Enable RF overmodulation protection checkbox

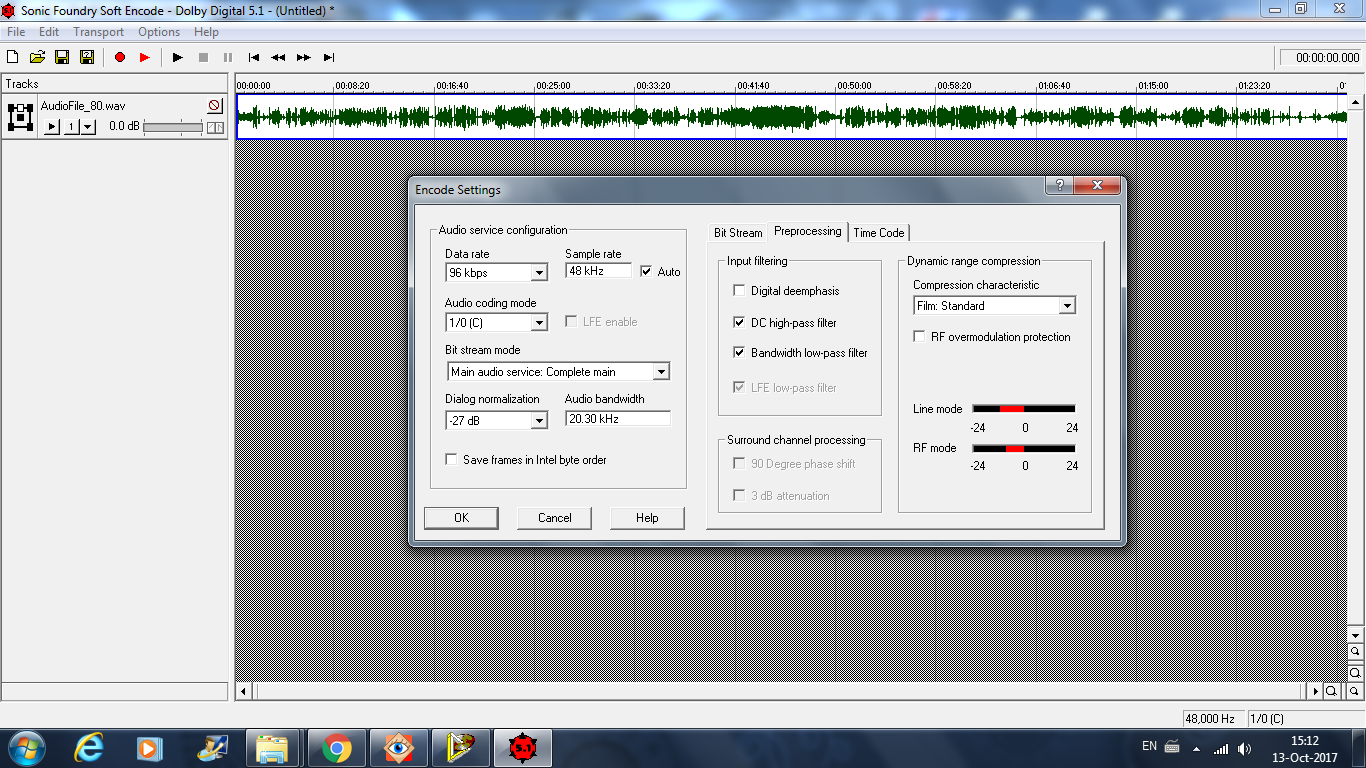(x=919, y=337)
